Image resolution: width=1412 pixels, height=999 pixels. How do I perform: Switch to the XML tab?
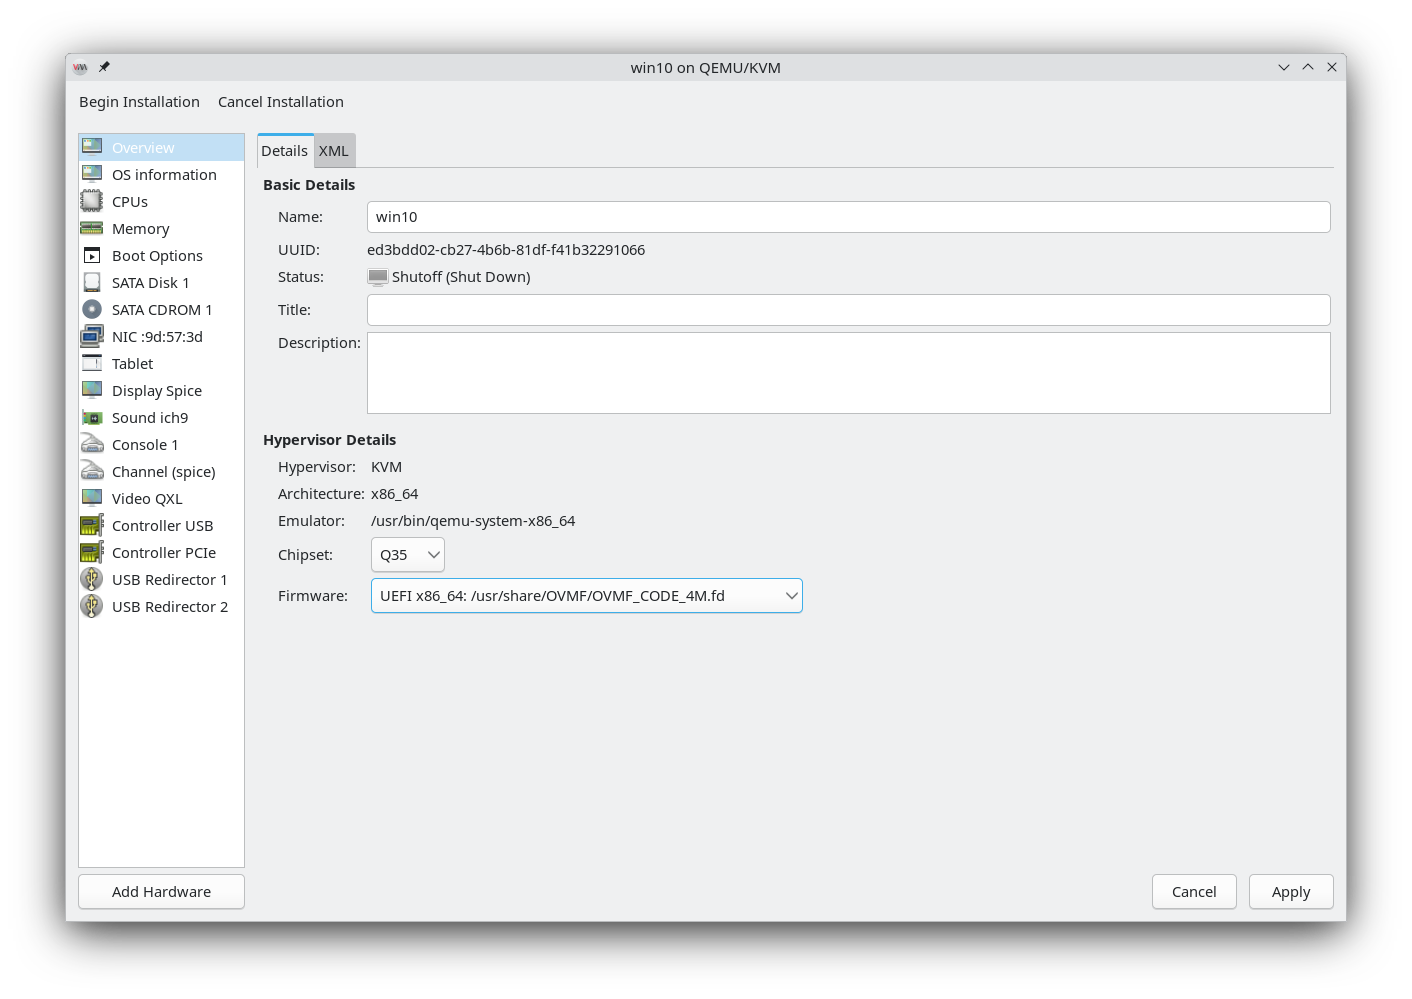[x=334, y=151]
